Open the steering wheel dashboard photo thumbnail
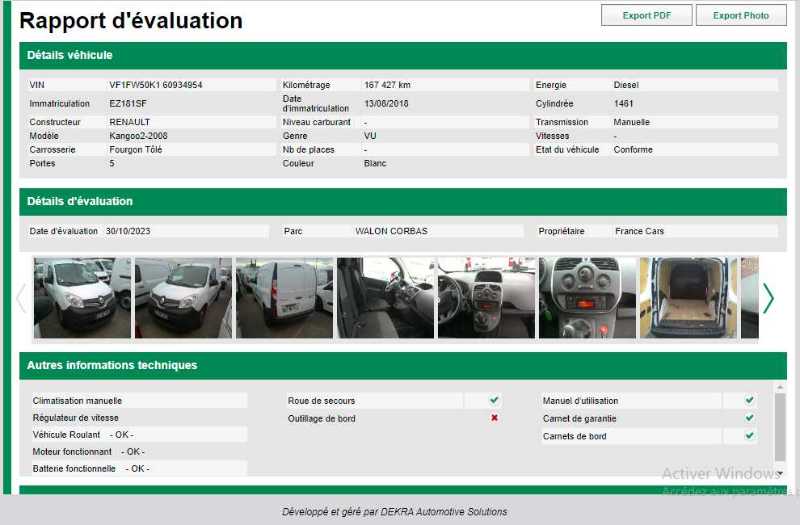 pyautogui.click(x=486, y=298)
